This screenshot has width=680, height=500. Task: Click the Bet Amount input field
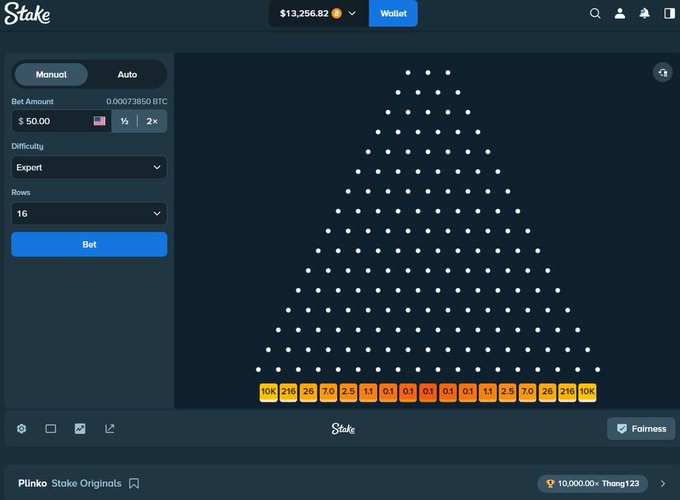tap(61, 121)
